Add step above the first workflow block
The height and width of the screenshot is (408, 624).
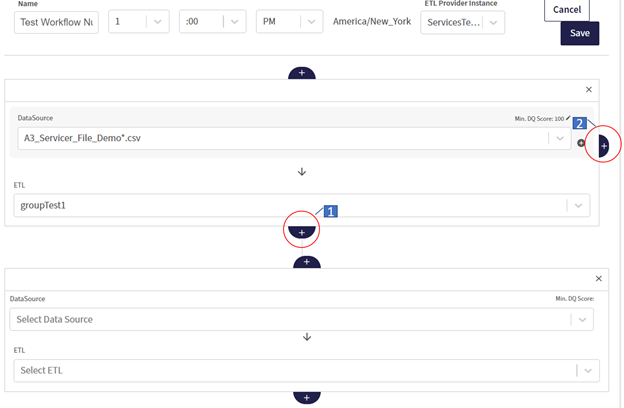click(302, 73)
